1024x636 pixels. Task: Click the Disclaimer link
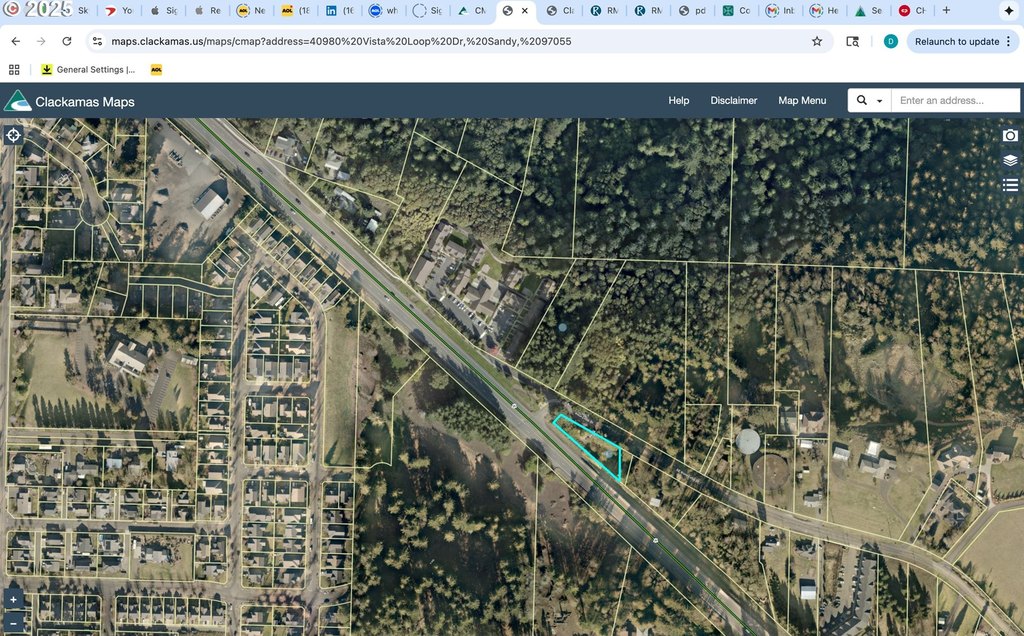pyautogui.click(x=734, y=101)
